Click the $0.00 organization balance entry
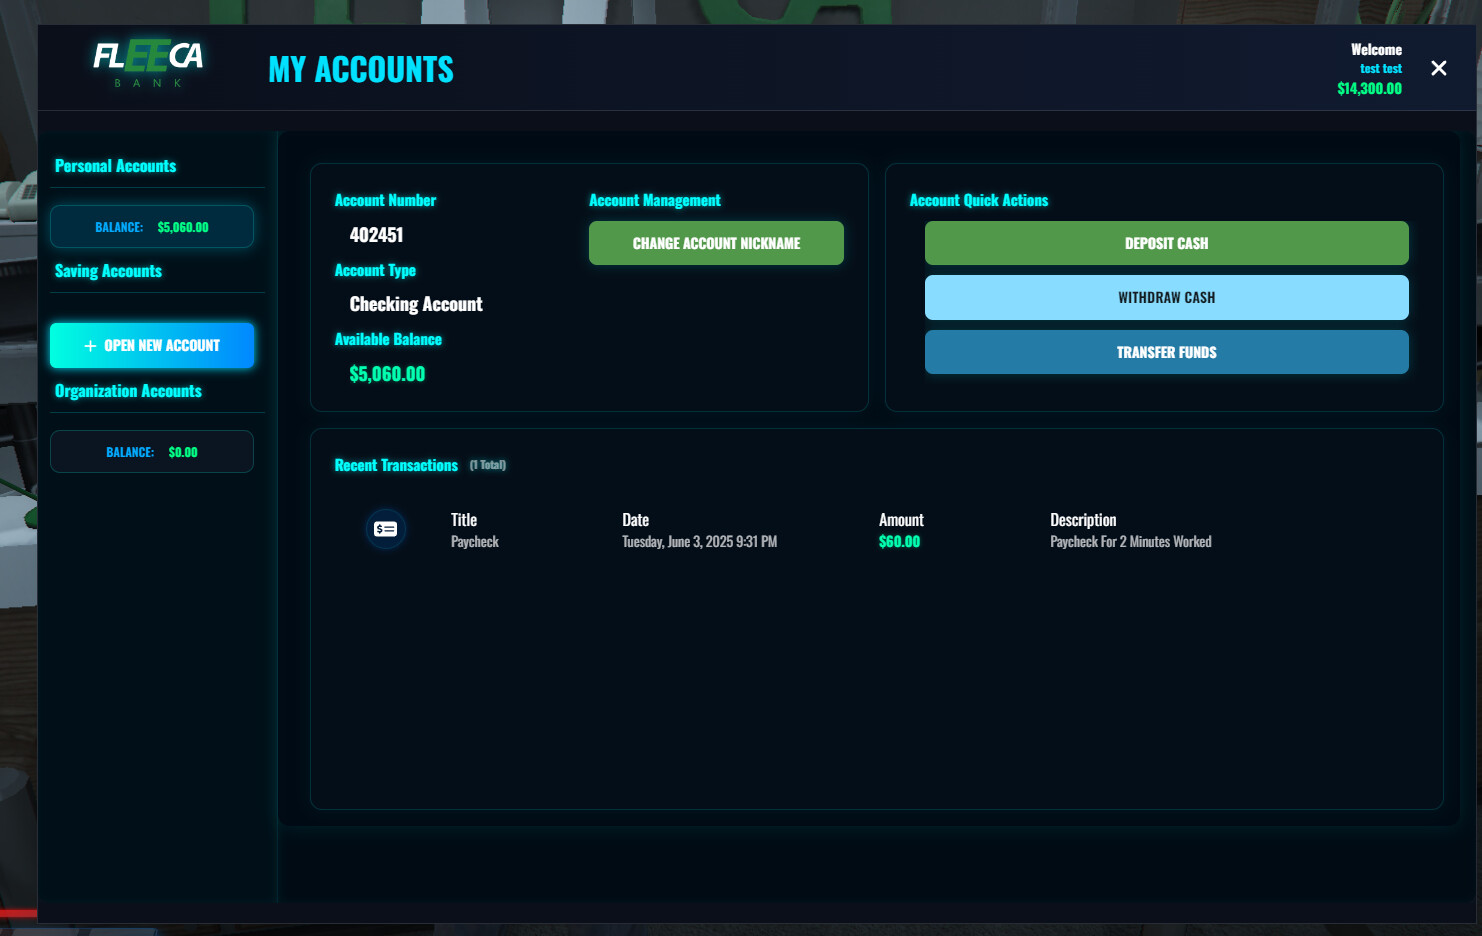This screenshot has height=936, width=1482. [x=151, y=451]
